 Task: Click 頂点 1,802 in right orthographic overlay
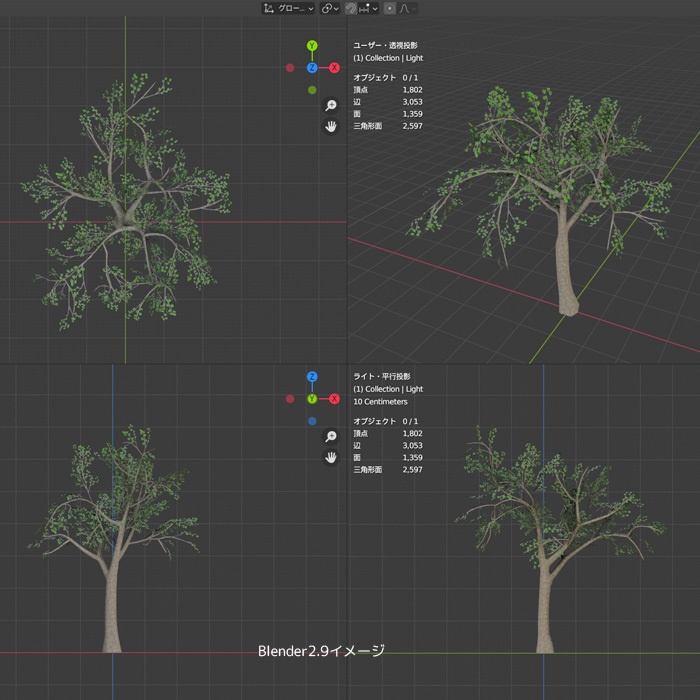click(388, 433)
